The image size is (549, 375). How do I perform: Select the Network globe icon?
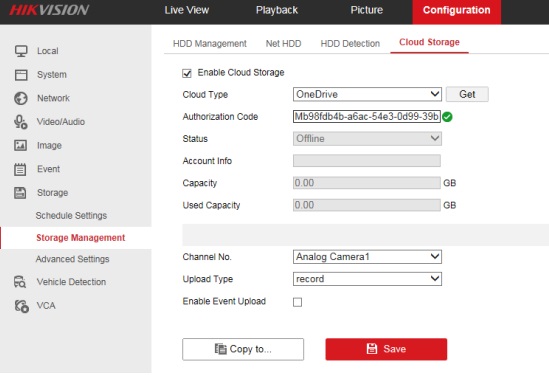coord(21,98)
